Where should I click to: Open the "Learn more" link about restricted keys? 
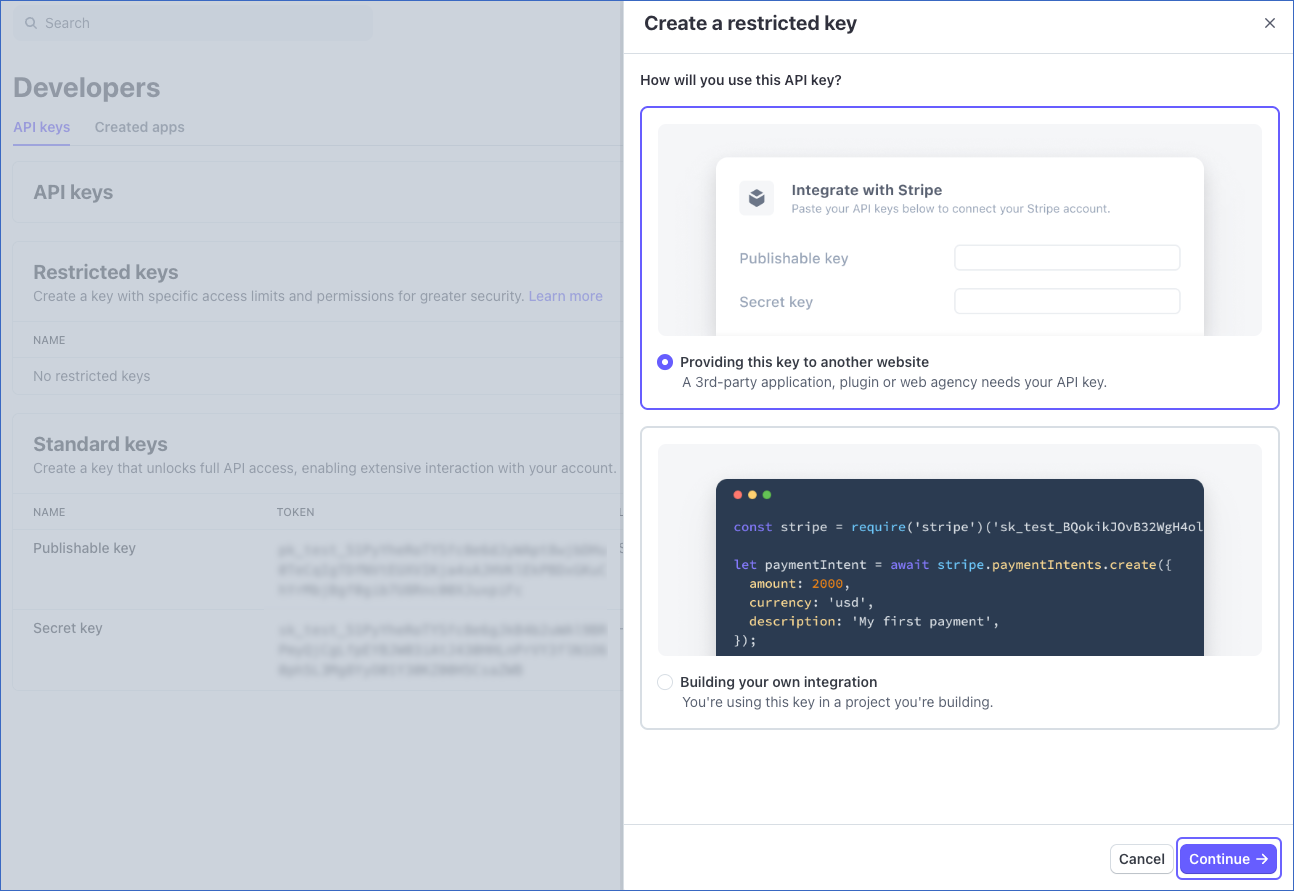[565, 296]
